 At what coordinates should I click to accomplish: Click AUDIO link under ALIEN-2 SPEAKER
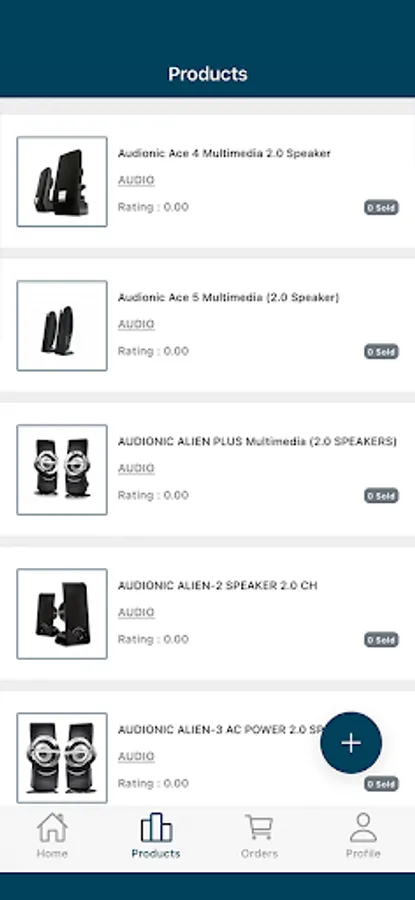tap(136, 612)
